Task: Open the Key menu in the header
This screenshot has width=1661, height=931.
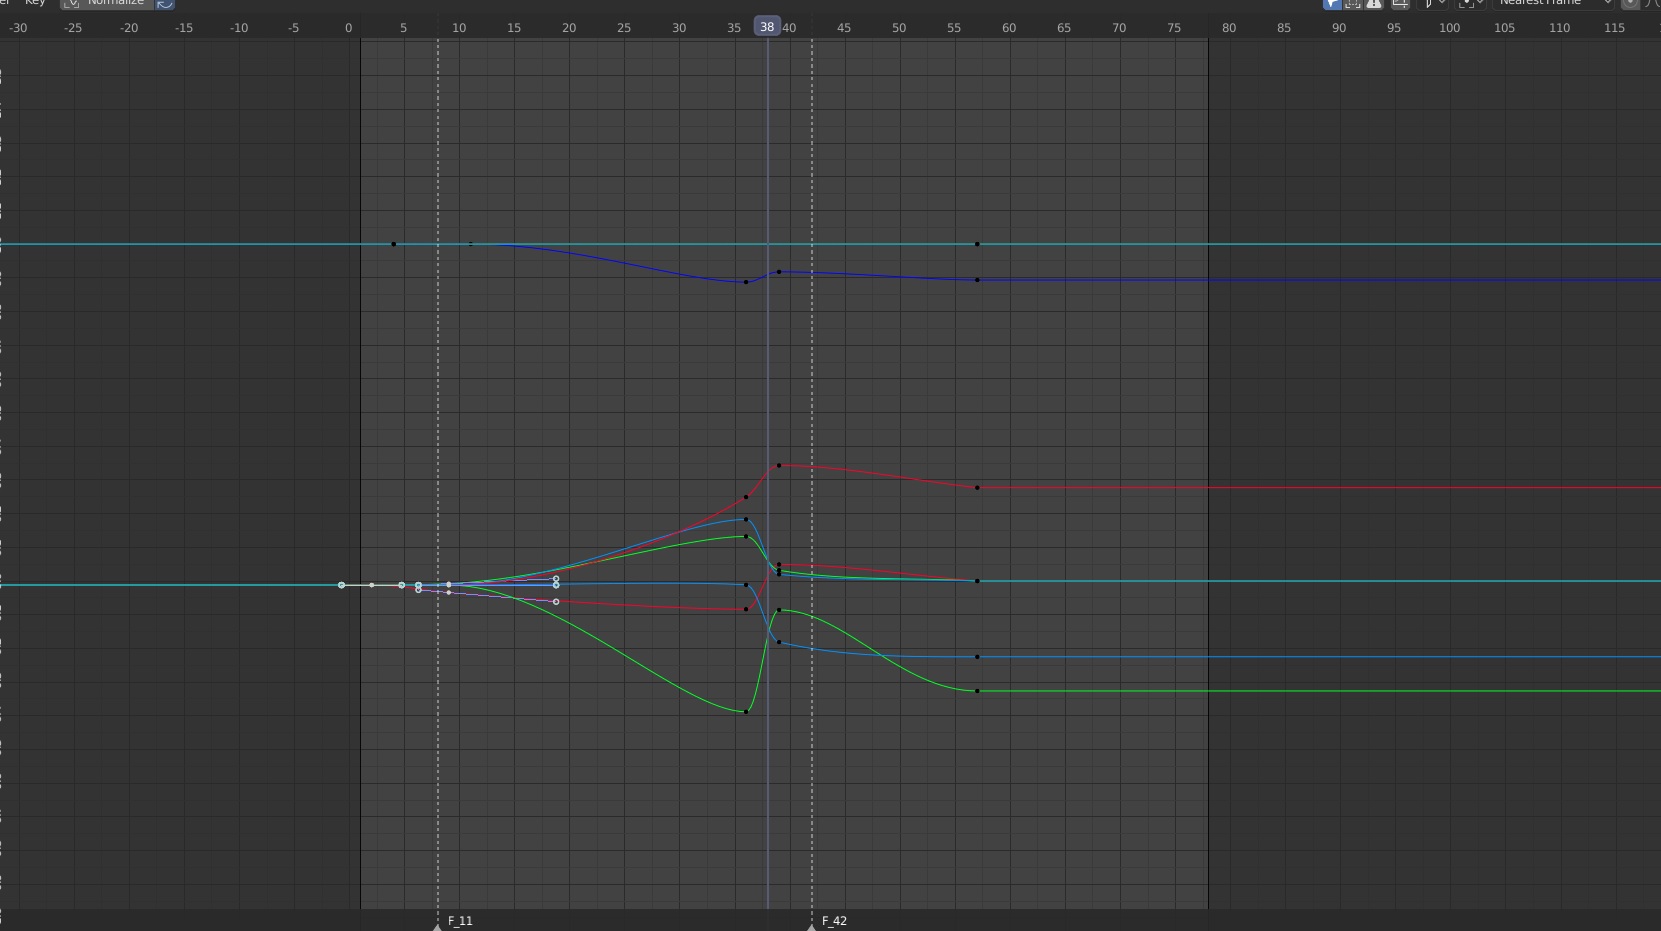Action: [35, 3]
